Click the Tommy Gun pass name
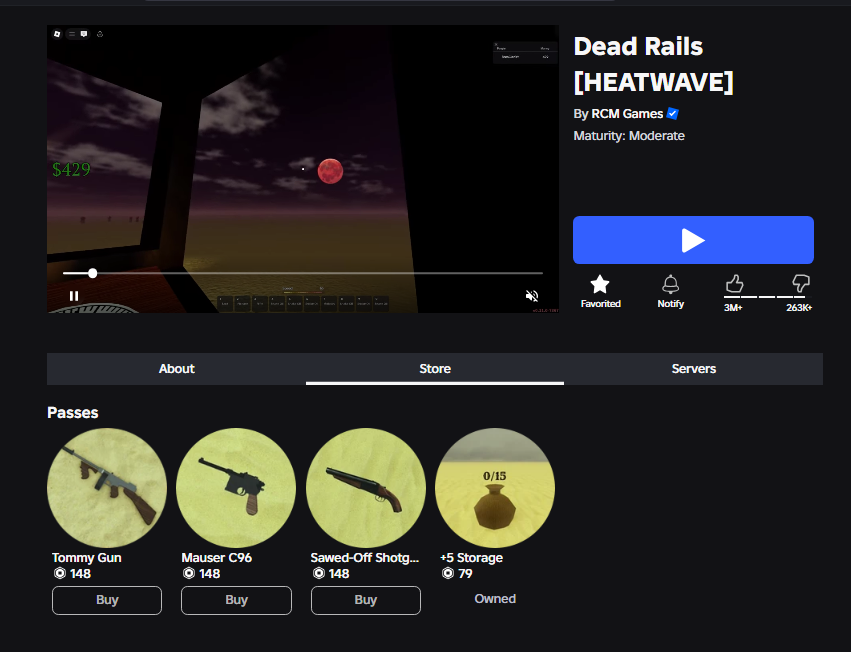This screenshot has height=652, width=851. pyautogui.click(x=87, y=558)
